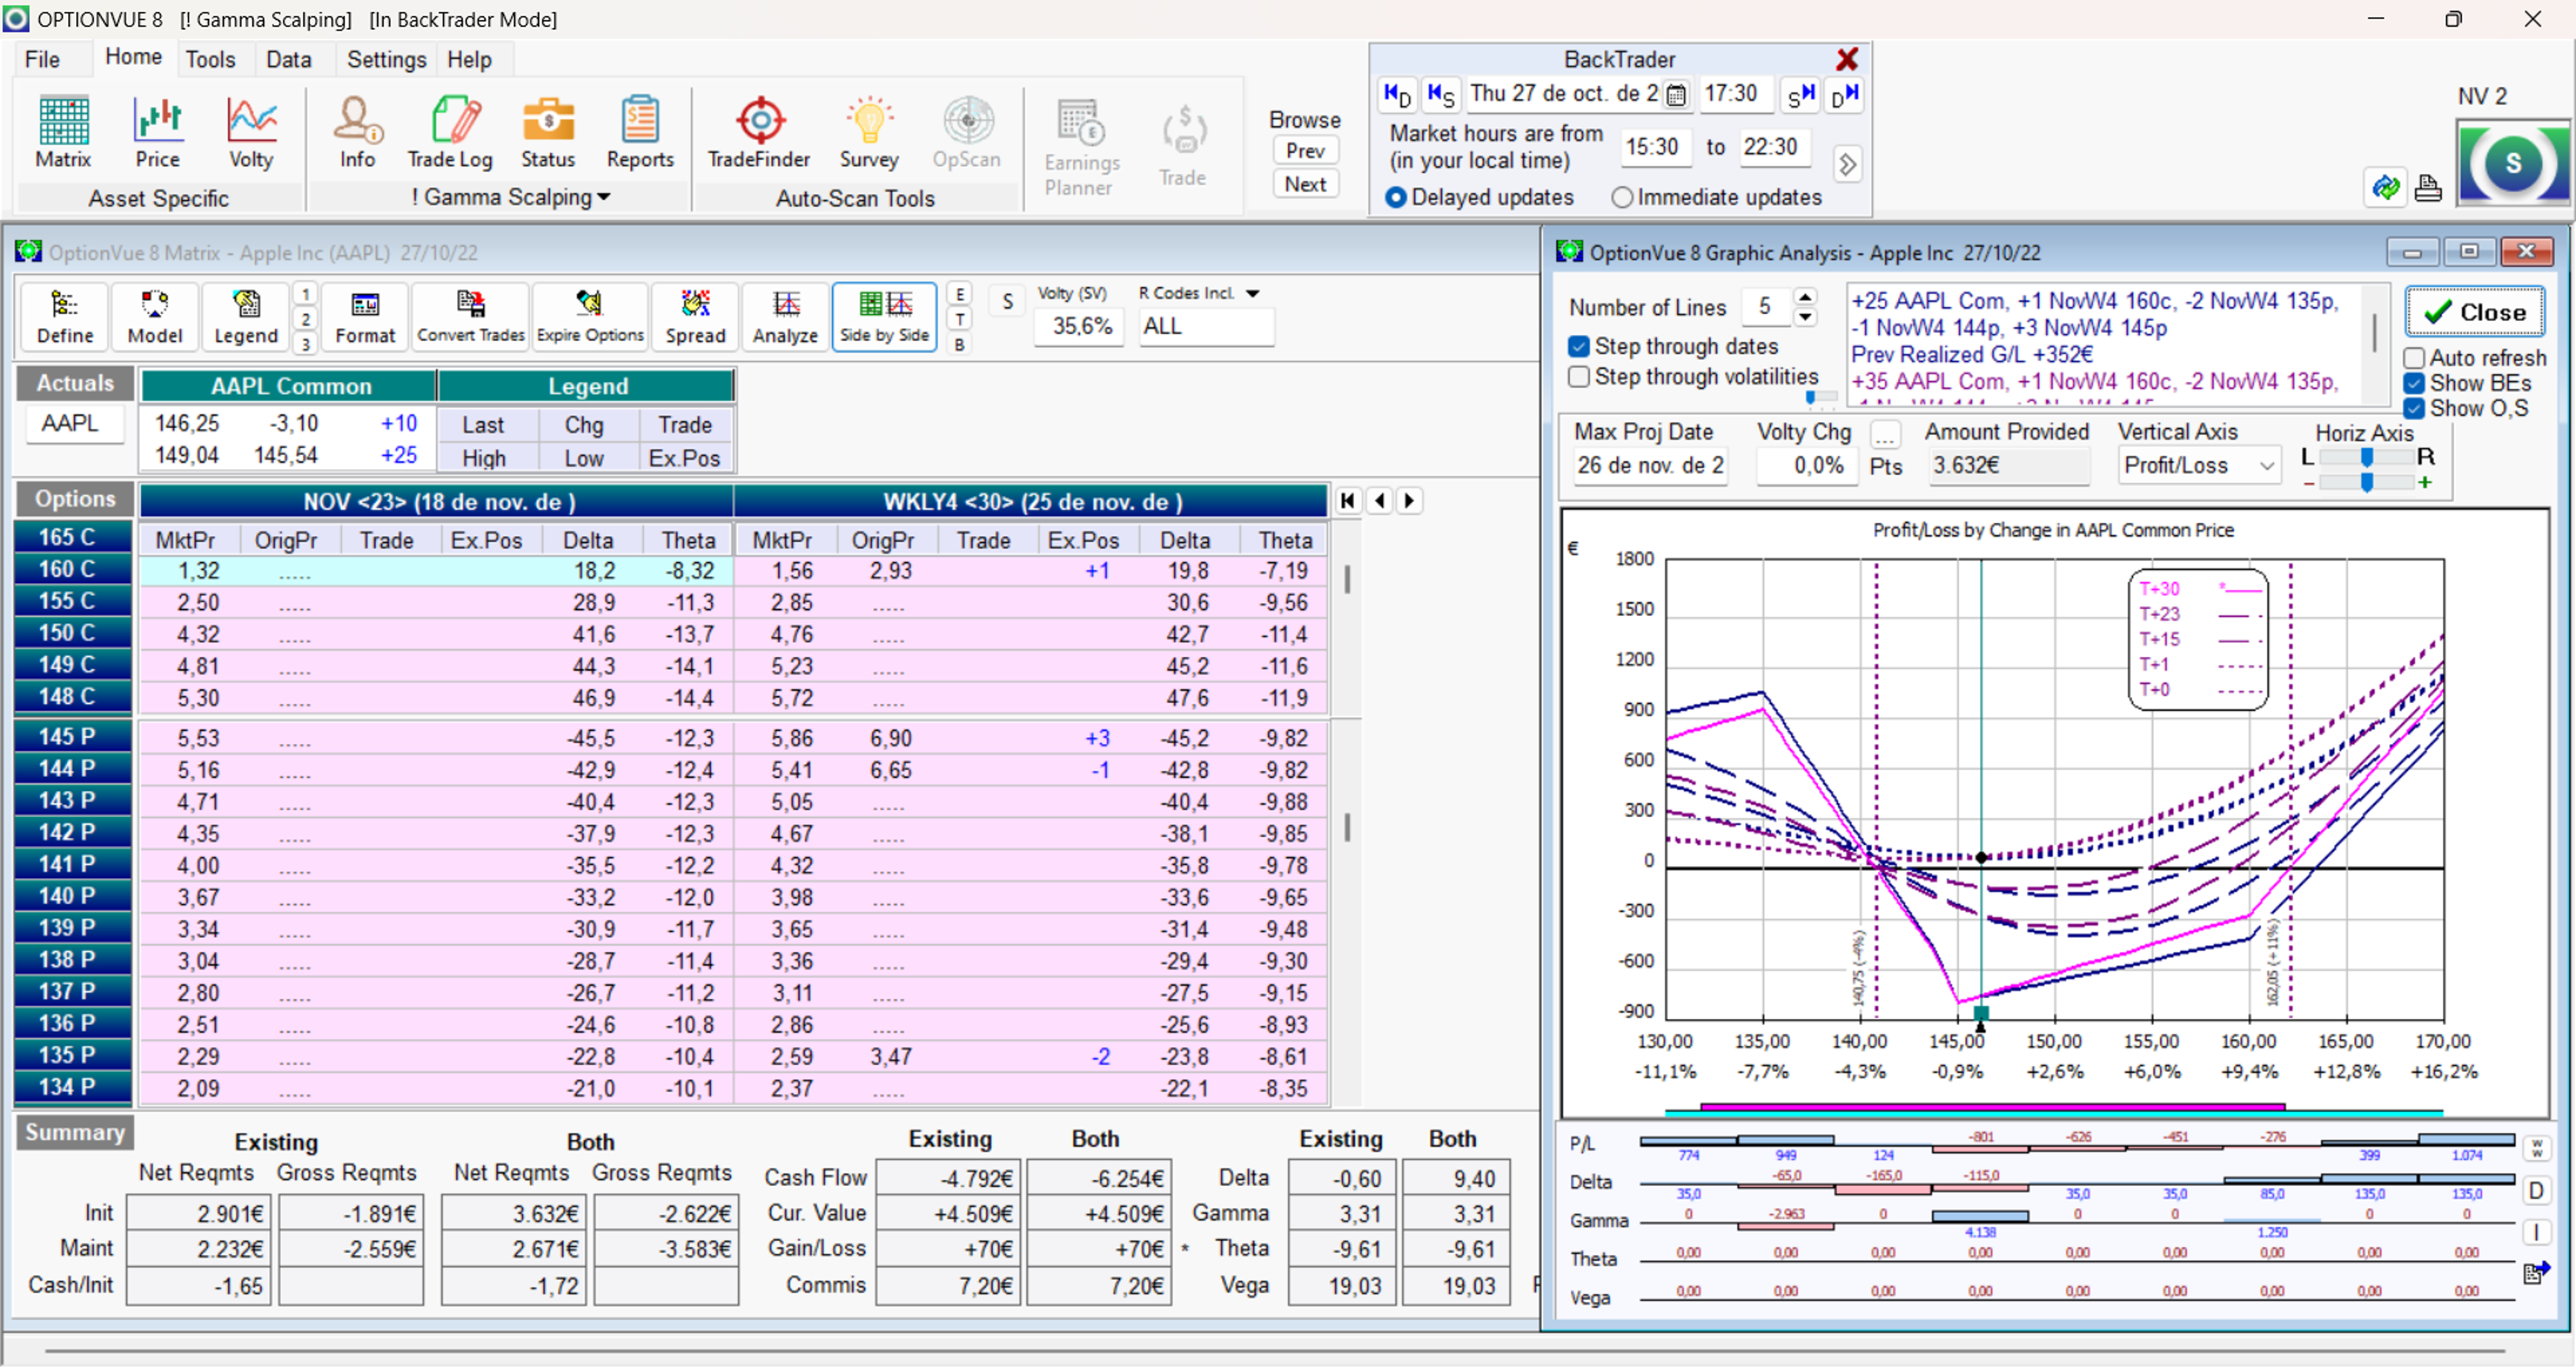Toggle Show O,S checkbox
Screen dimensions: 2576x1368
coord(2414,408)
